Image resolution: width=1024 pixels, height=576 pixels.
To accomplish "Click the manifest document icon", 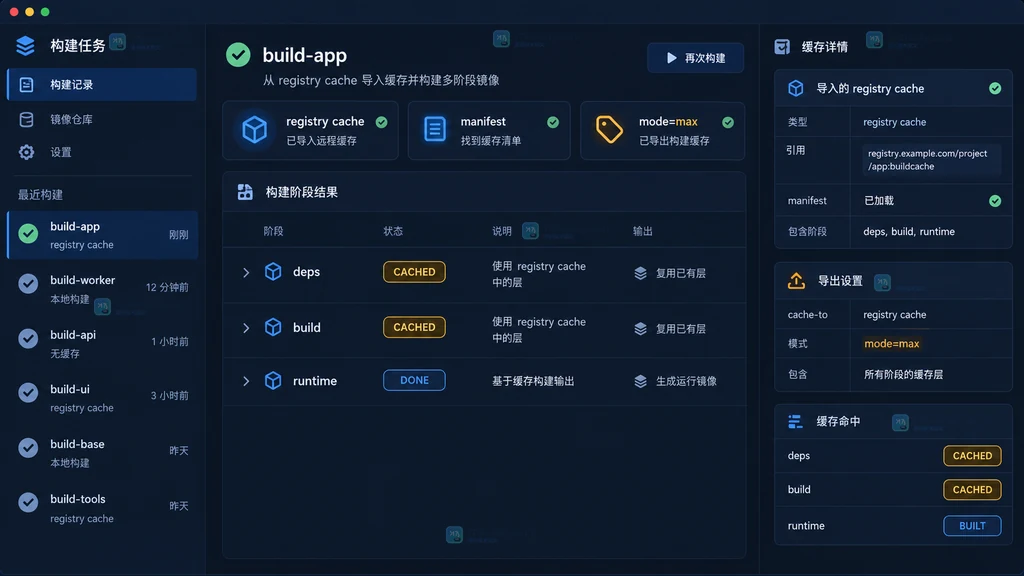I will tap(435, 129).
